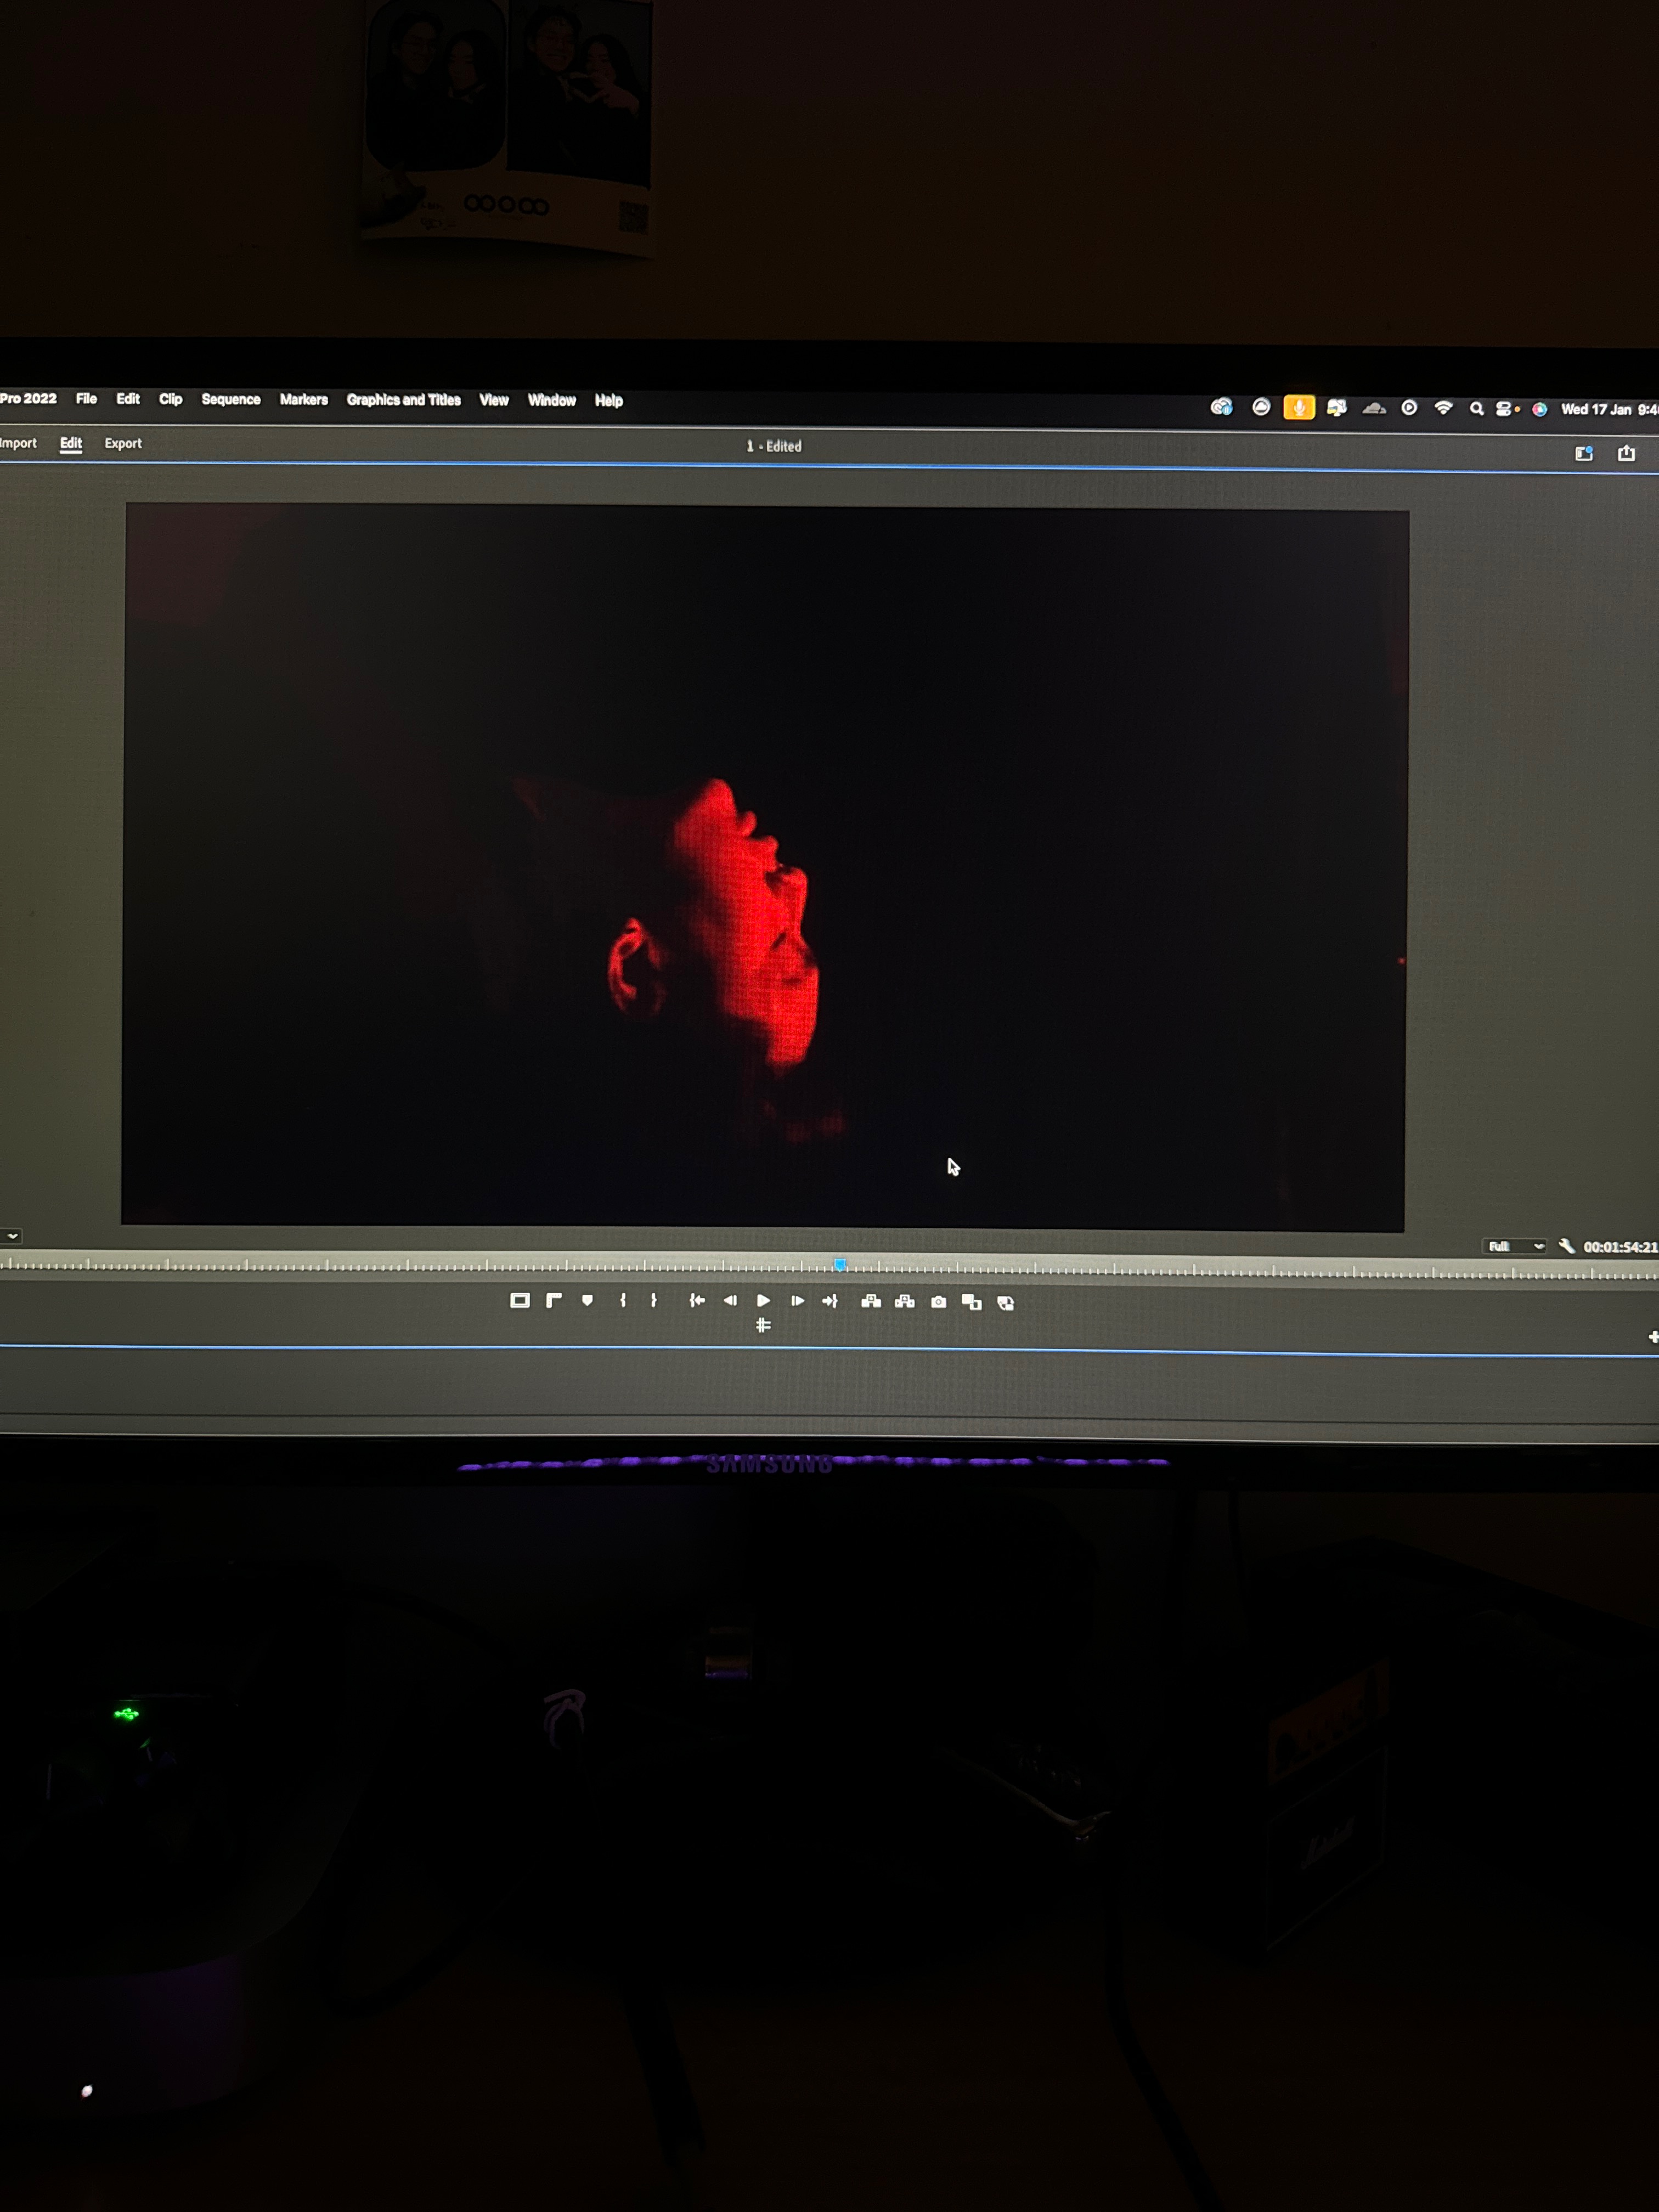Open playback resolution dropdown showing Full

pyautogui.click(x=1514, y=1246)
